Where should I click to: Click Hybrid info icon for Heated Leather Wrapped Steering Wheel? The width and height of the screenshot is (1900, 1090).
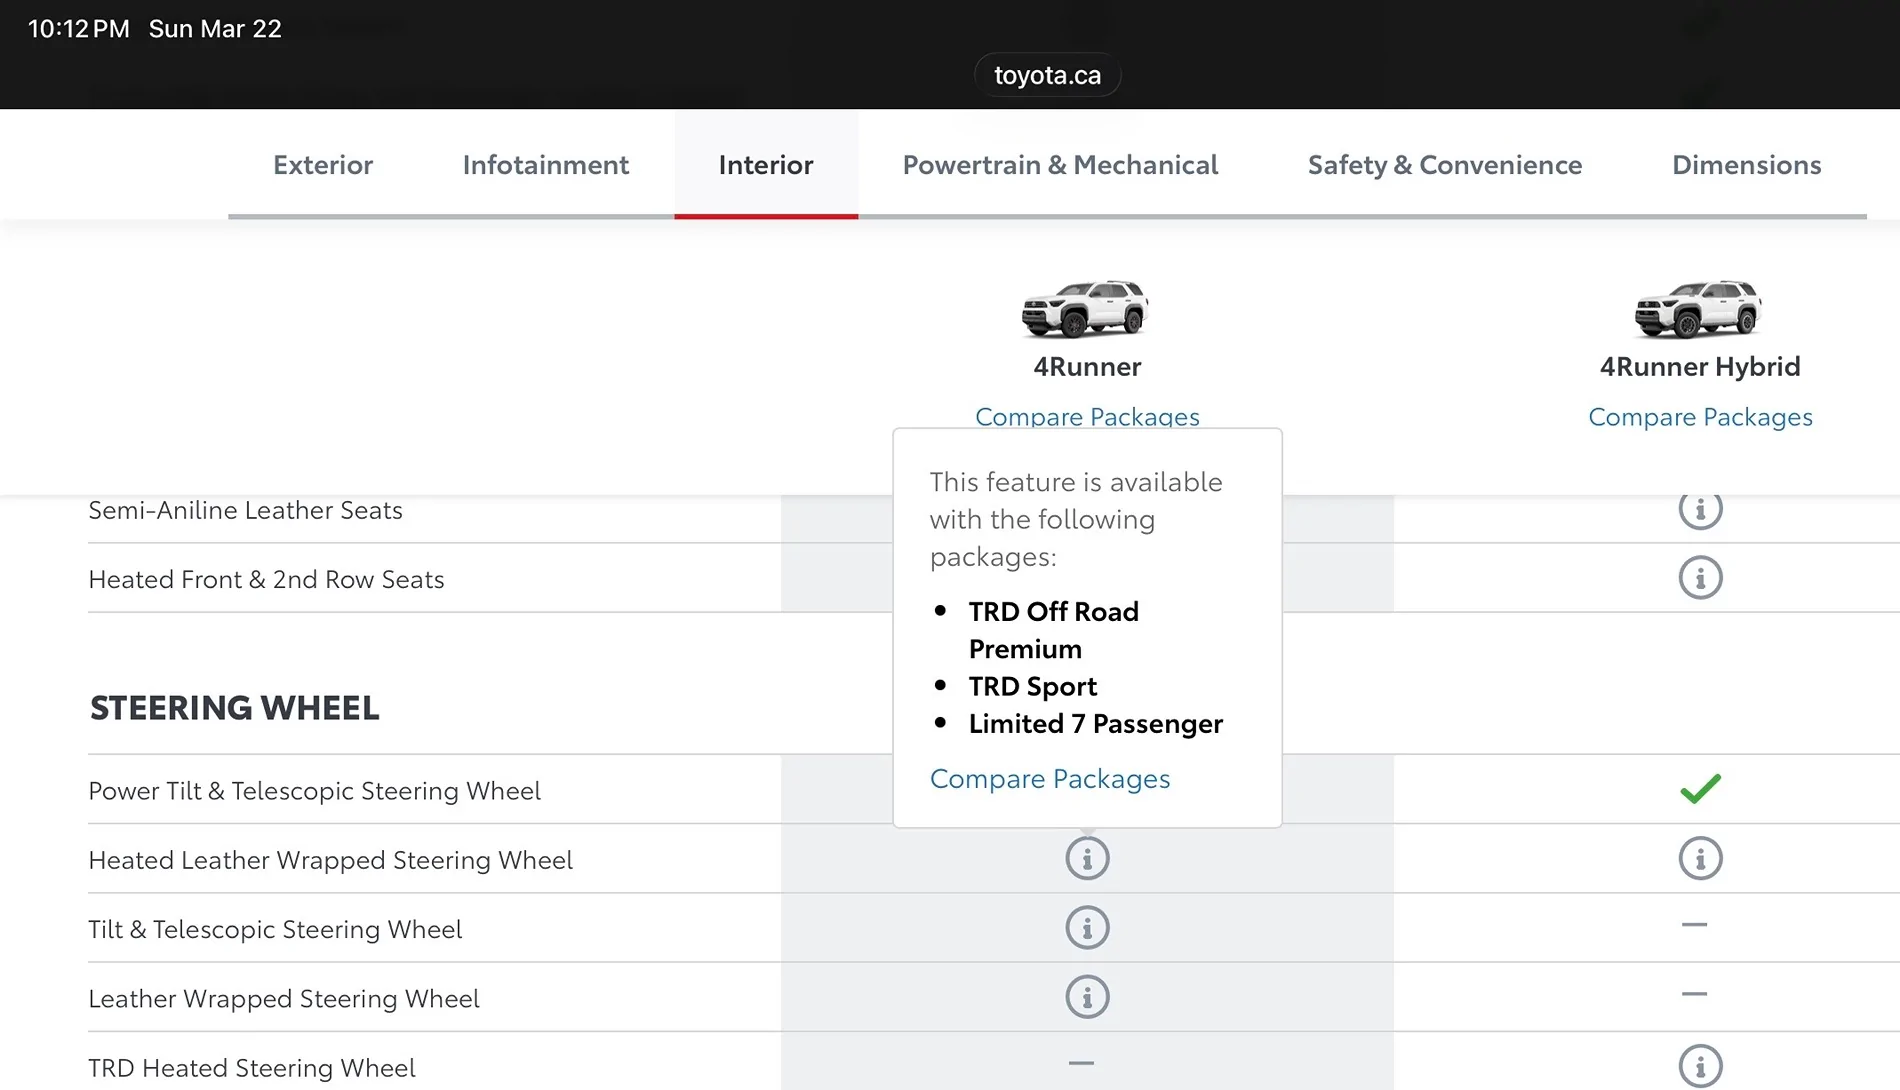pyautogui.click(x=1700, y=859)
